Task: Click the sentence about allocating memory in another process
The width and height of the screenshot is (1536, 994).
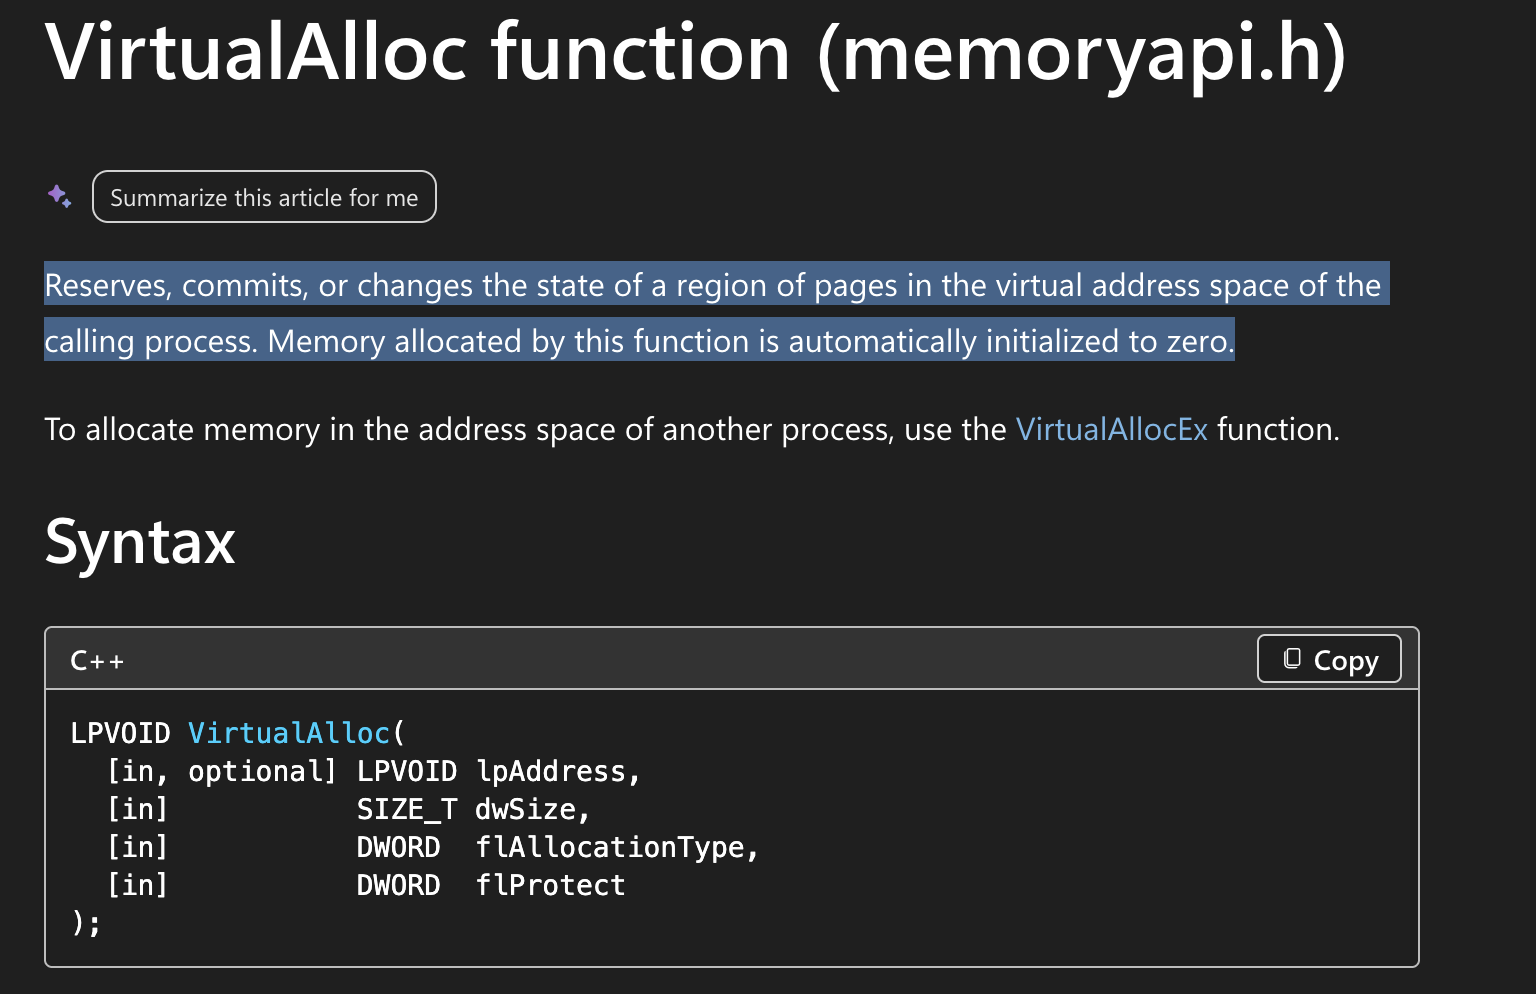Action: [x=692, y=429]
